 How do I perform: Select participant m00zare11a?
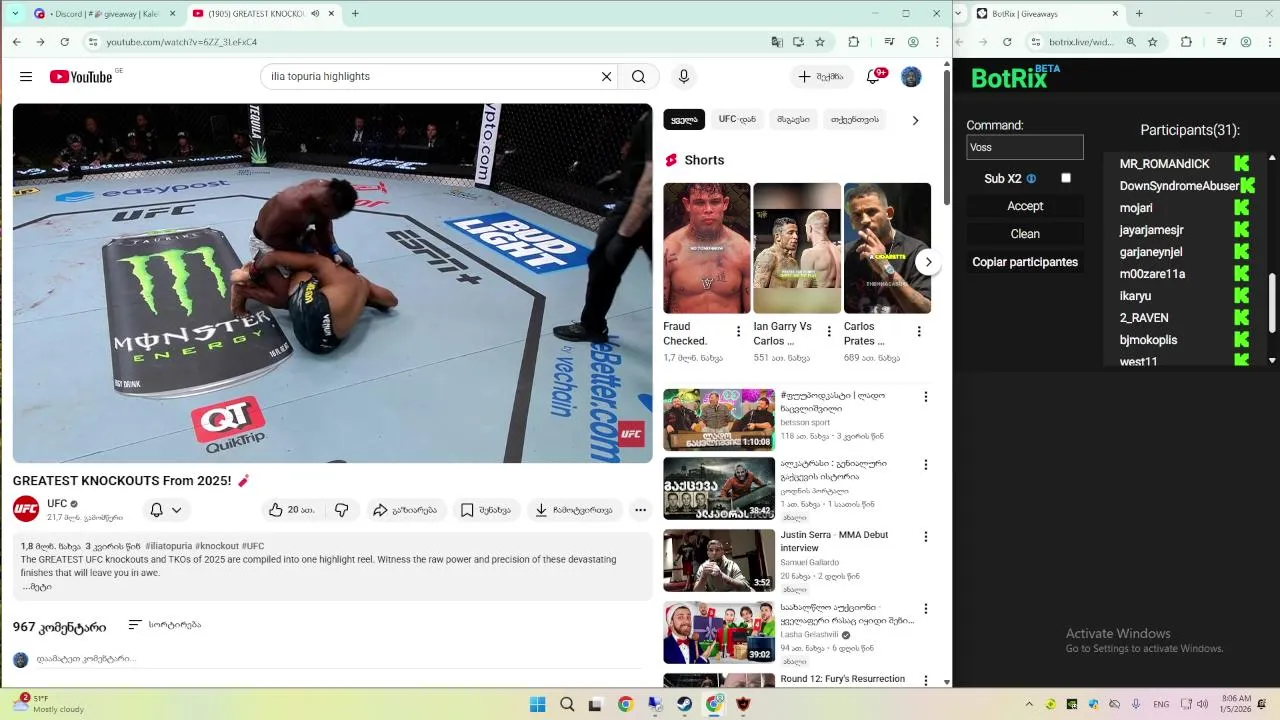(1152, 274)
